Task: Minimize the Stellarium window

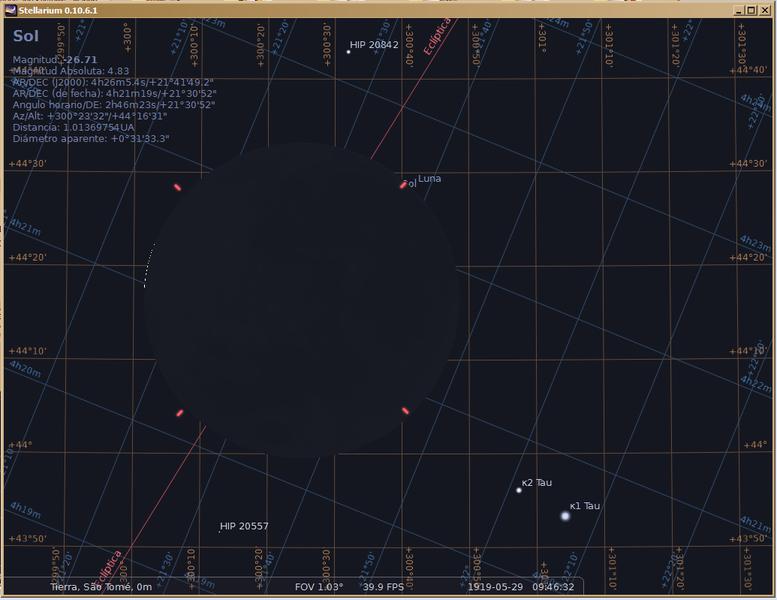Action: point(740,10)
